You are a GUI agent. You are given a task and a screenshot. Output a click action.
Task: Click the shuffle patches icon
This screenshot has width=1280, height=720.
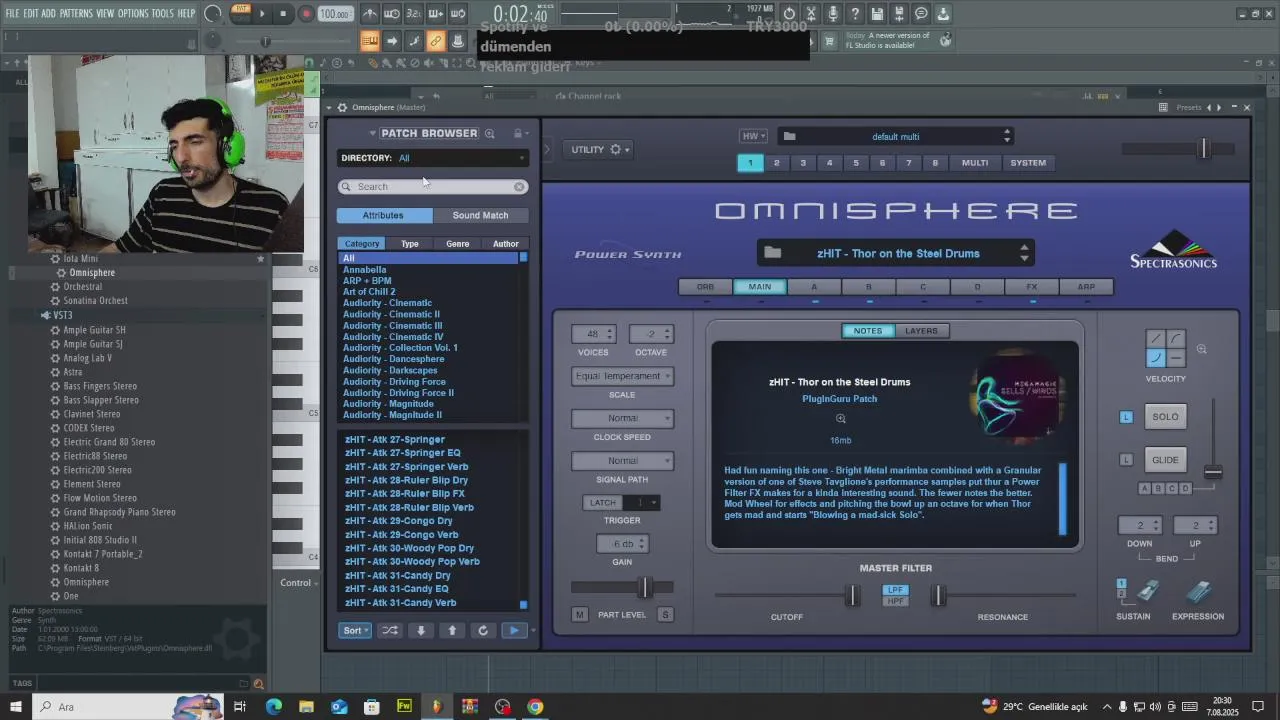pyautogui.click(x=390, y=631)
